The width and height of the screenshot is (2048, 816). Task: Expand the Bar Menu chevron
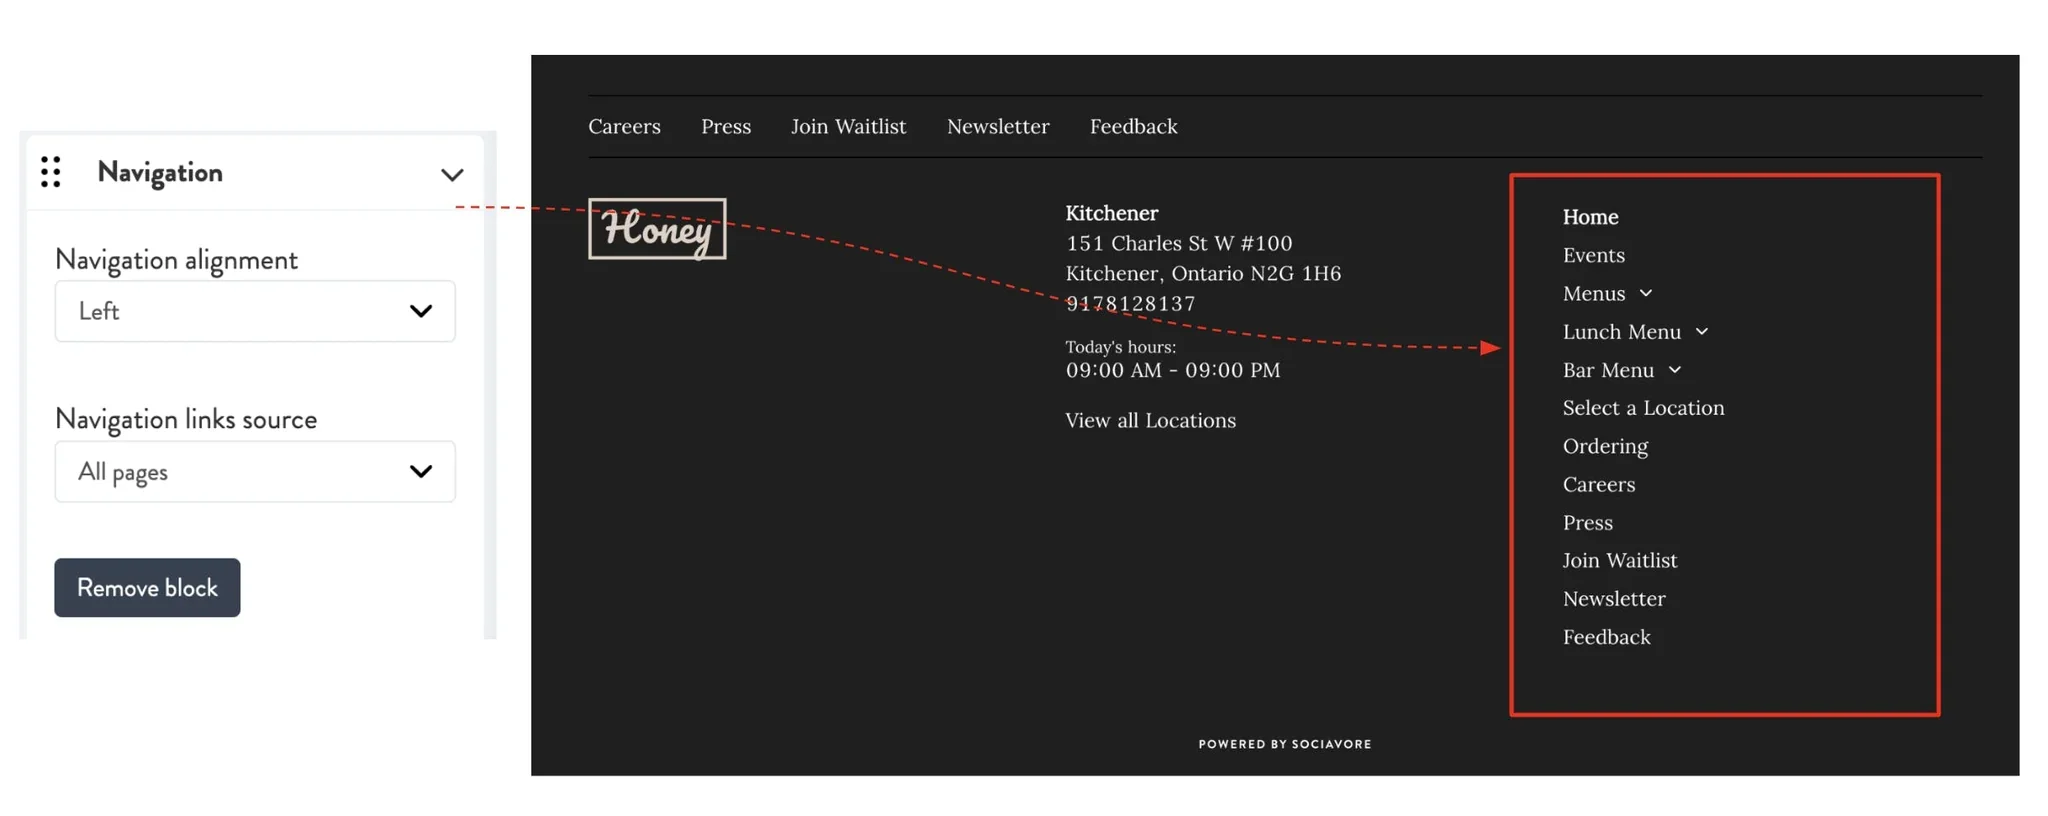click(1675, 370)
